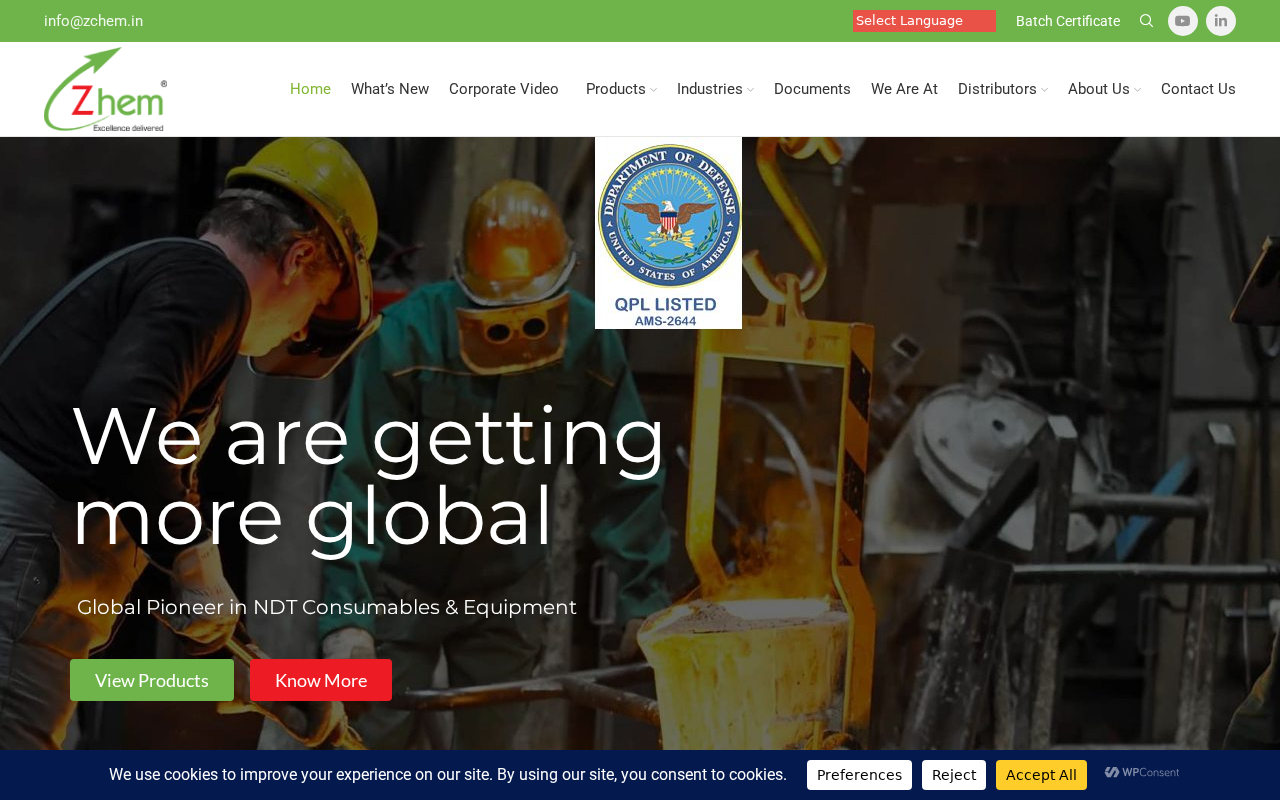Open the Batch Certificate link

(x=1068, y=21)
